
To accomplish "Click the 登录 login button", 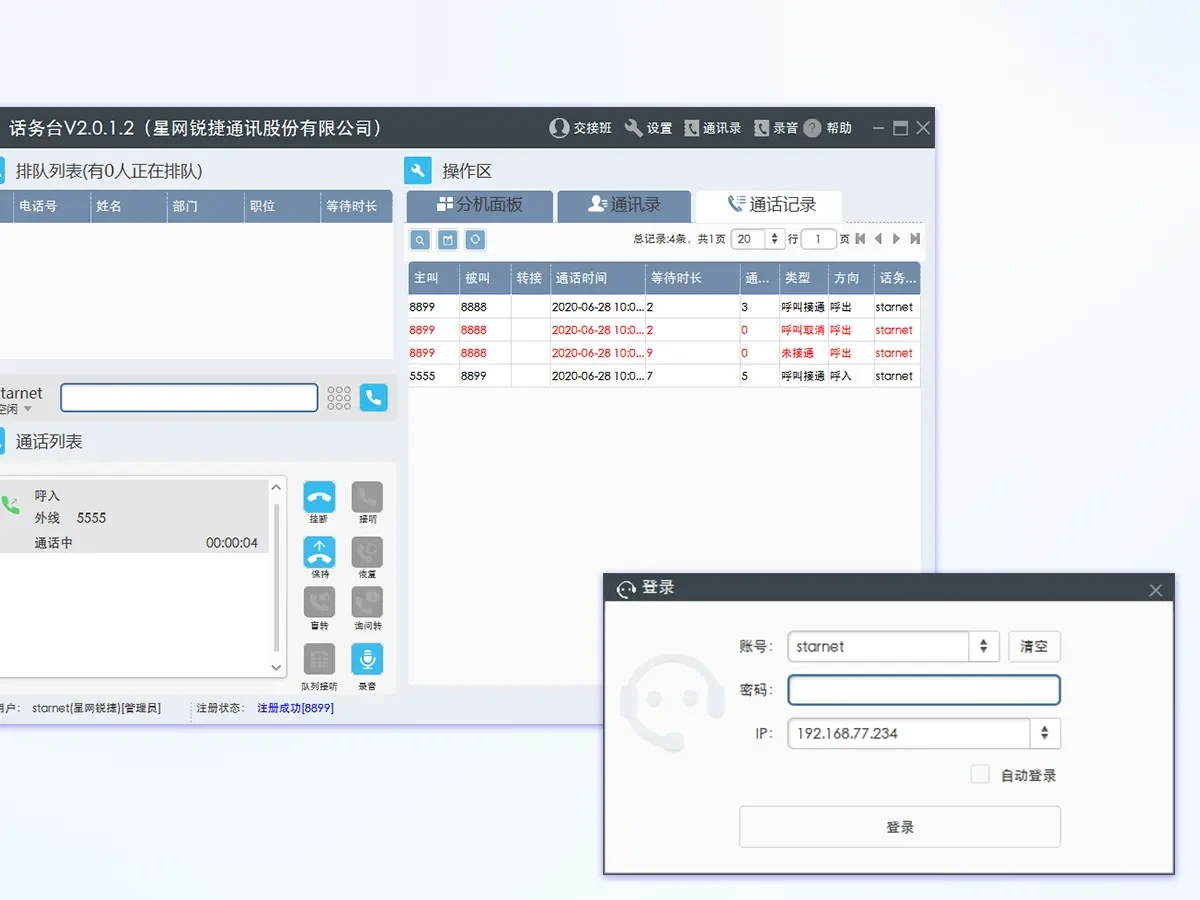I will 900,827.
